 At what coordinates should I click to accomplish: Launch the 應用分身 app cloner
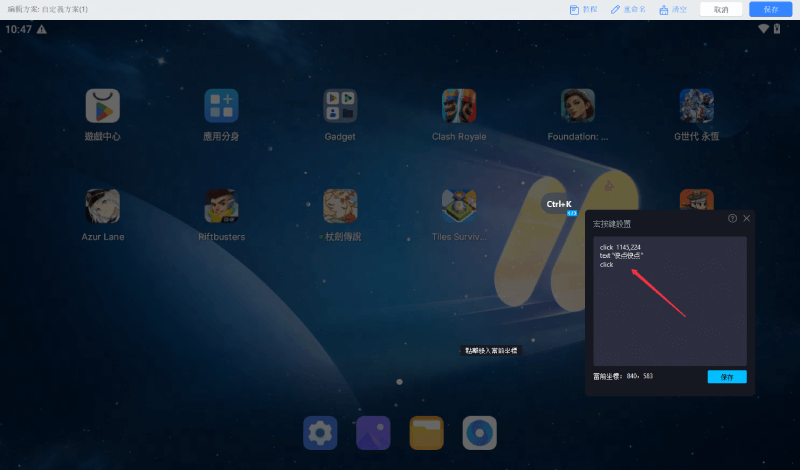221,106
